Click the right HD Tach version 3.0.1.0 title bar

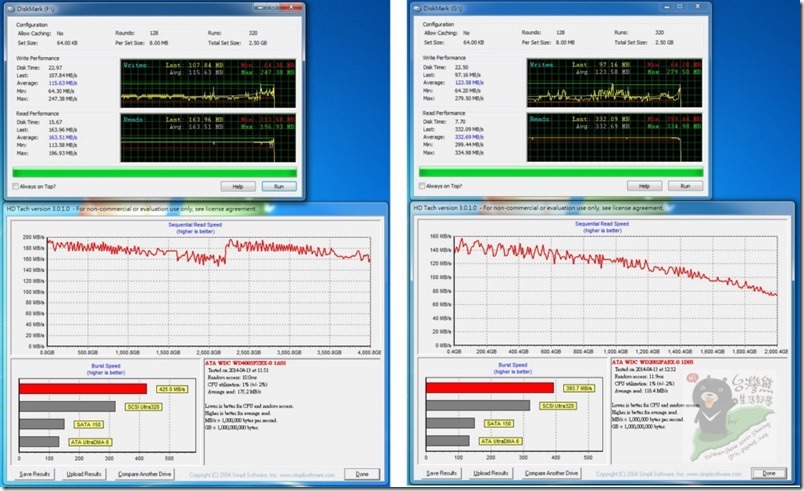click(x=602, y=208)
